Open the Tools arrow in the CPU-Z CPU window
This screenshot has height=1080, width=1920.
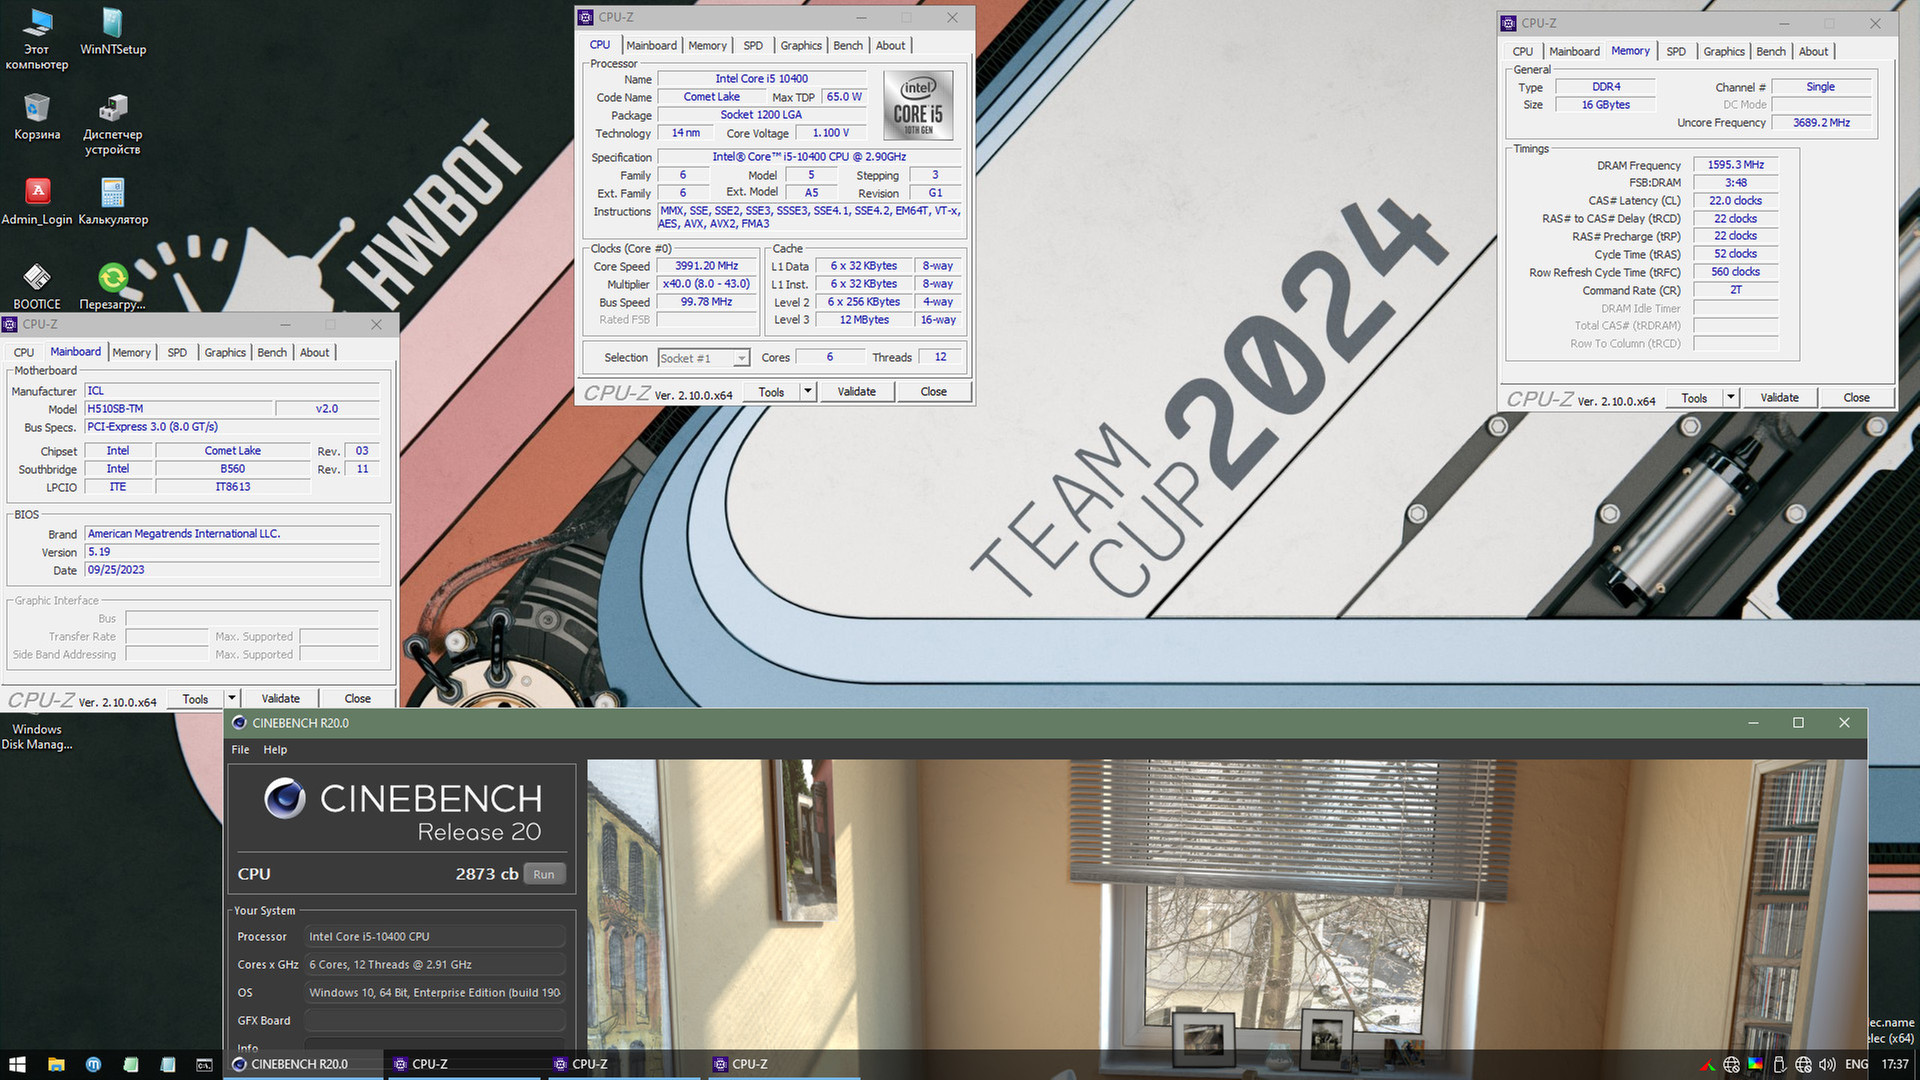[x=807, y=392]
